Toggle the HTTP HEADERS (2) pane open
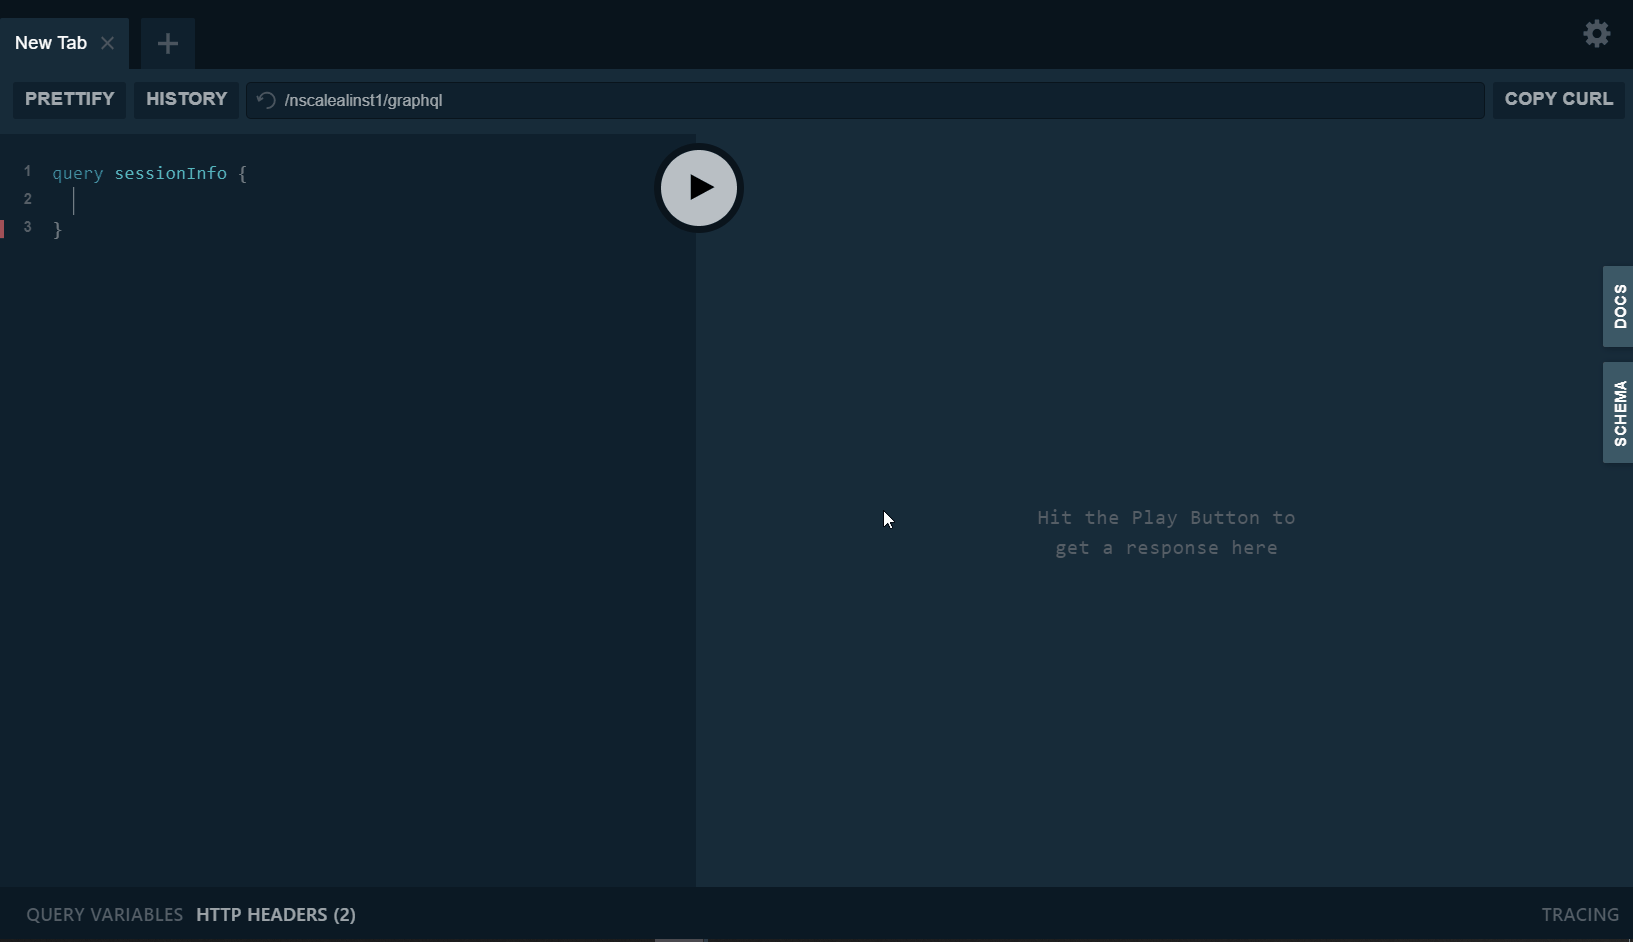Screen dimensions: 1633x942 (275, 914)
